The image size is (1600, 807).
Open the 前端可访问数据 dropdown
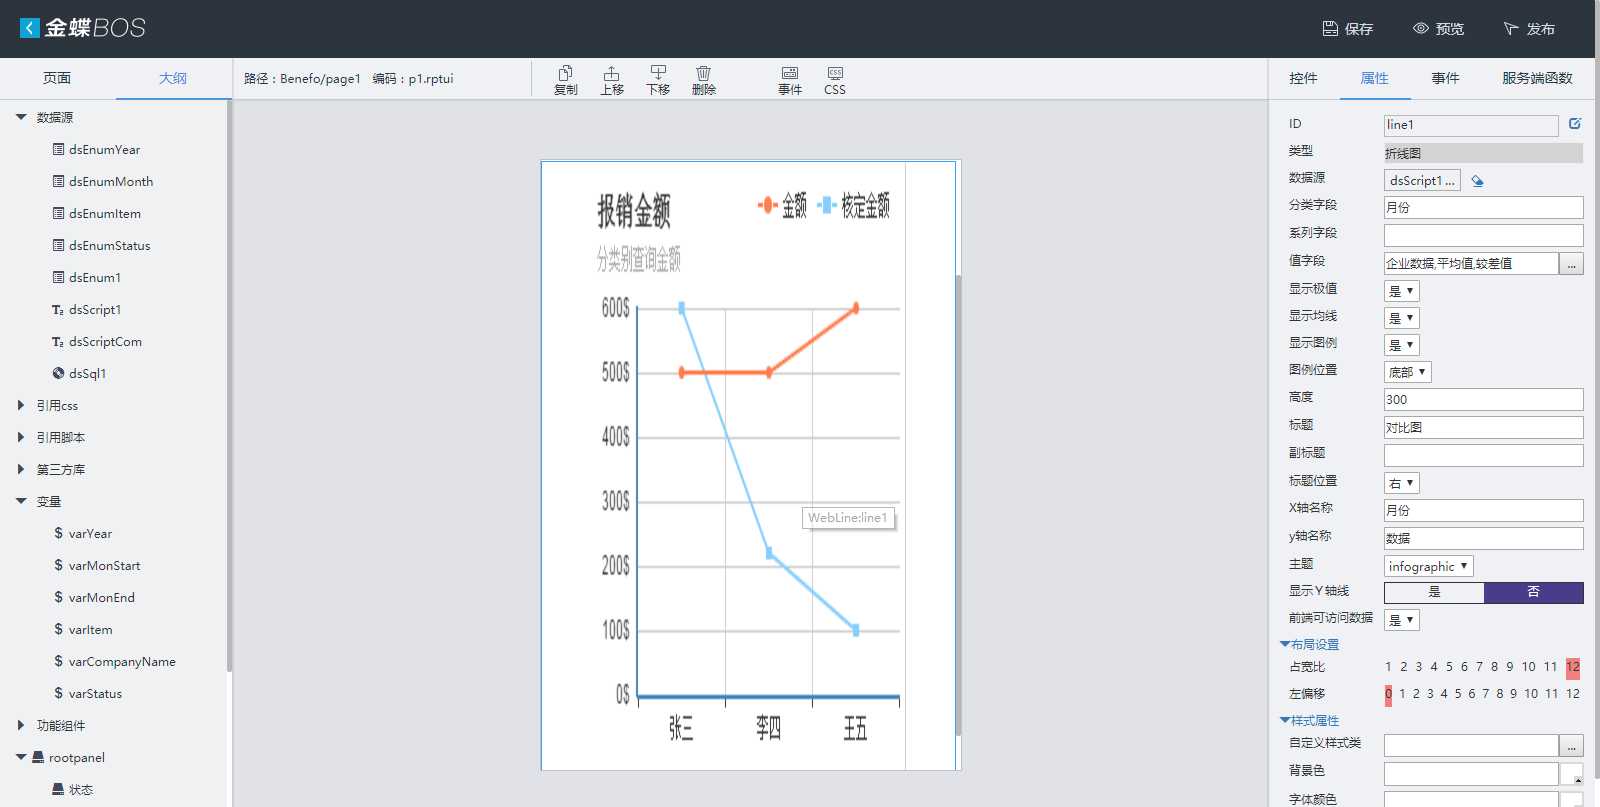coord(1402,620)
